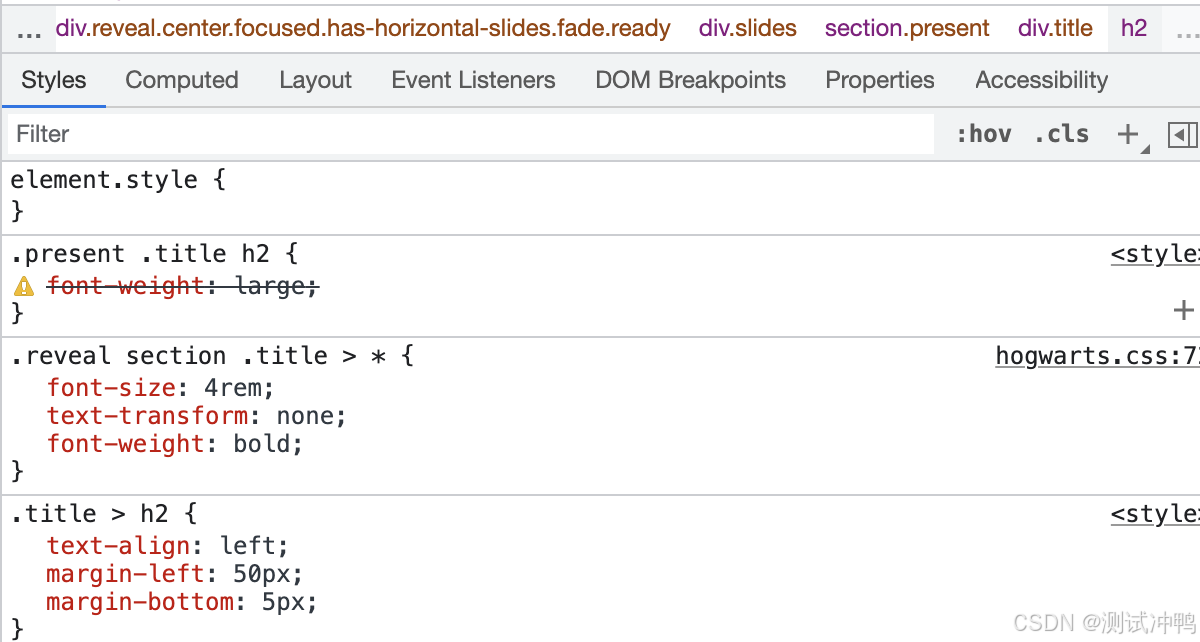The image size is (1200, 642).
Task: Click the breadcrumb ellipsis overflow icon
Action: 29,30
